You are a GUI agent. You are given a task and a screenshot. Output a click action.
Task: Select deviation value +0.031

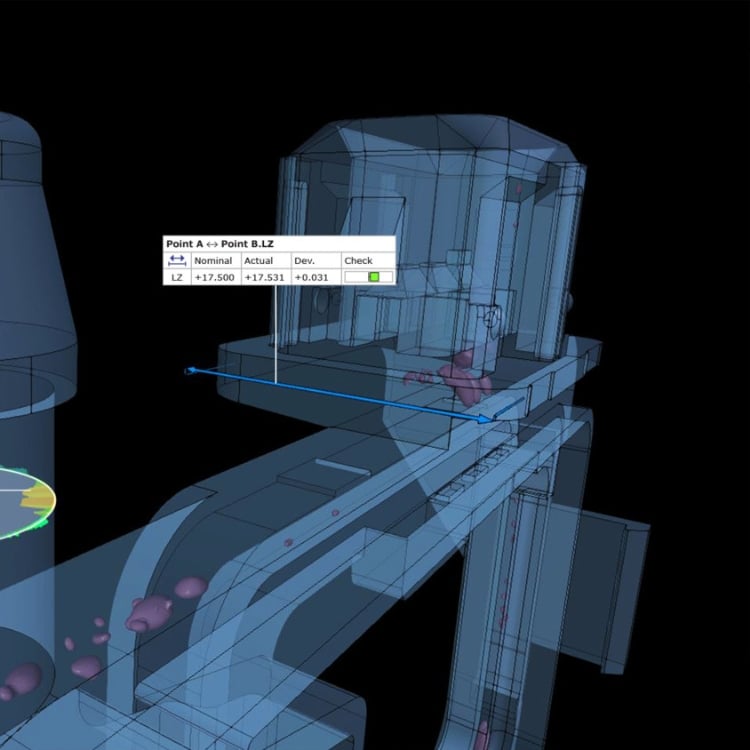coord(311,277)
